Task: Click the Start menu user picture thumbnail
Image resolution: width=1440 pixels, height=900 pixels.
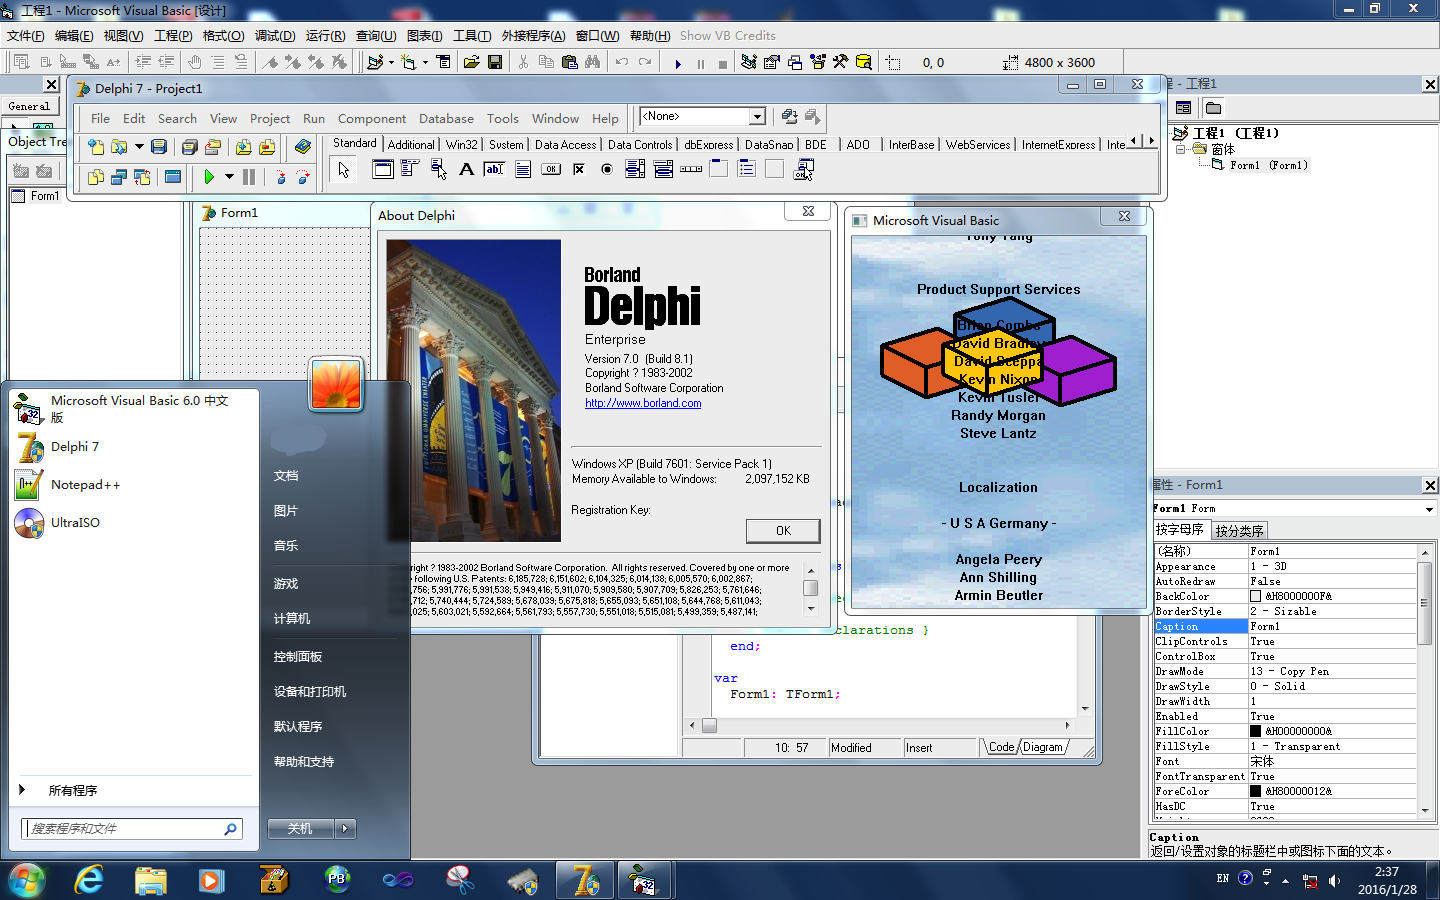Action: [336, 385]
